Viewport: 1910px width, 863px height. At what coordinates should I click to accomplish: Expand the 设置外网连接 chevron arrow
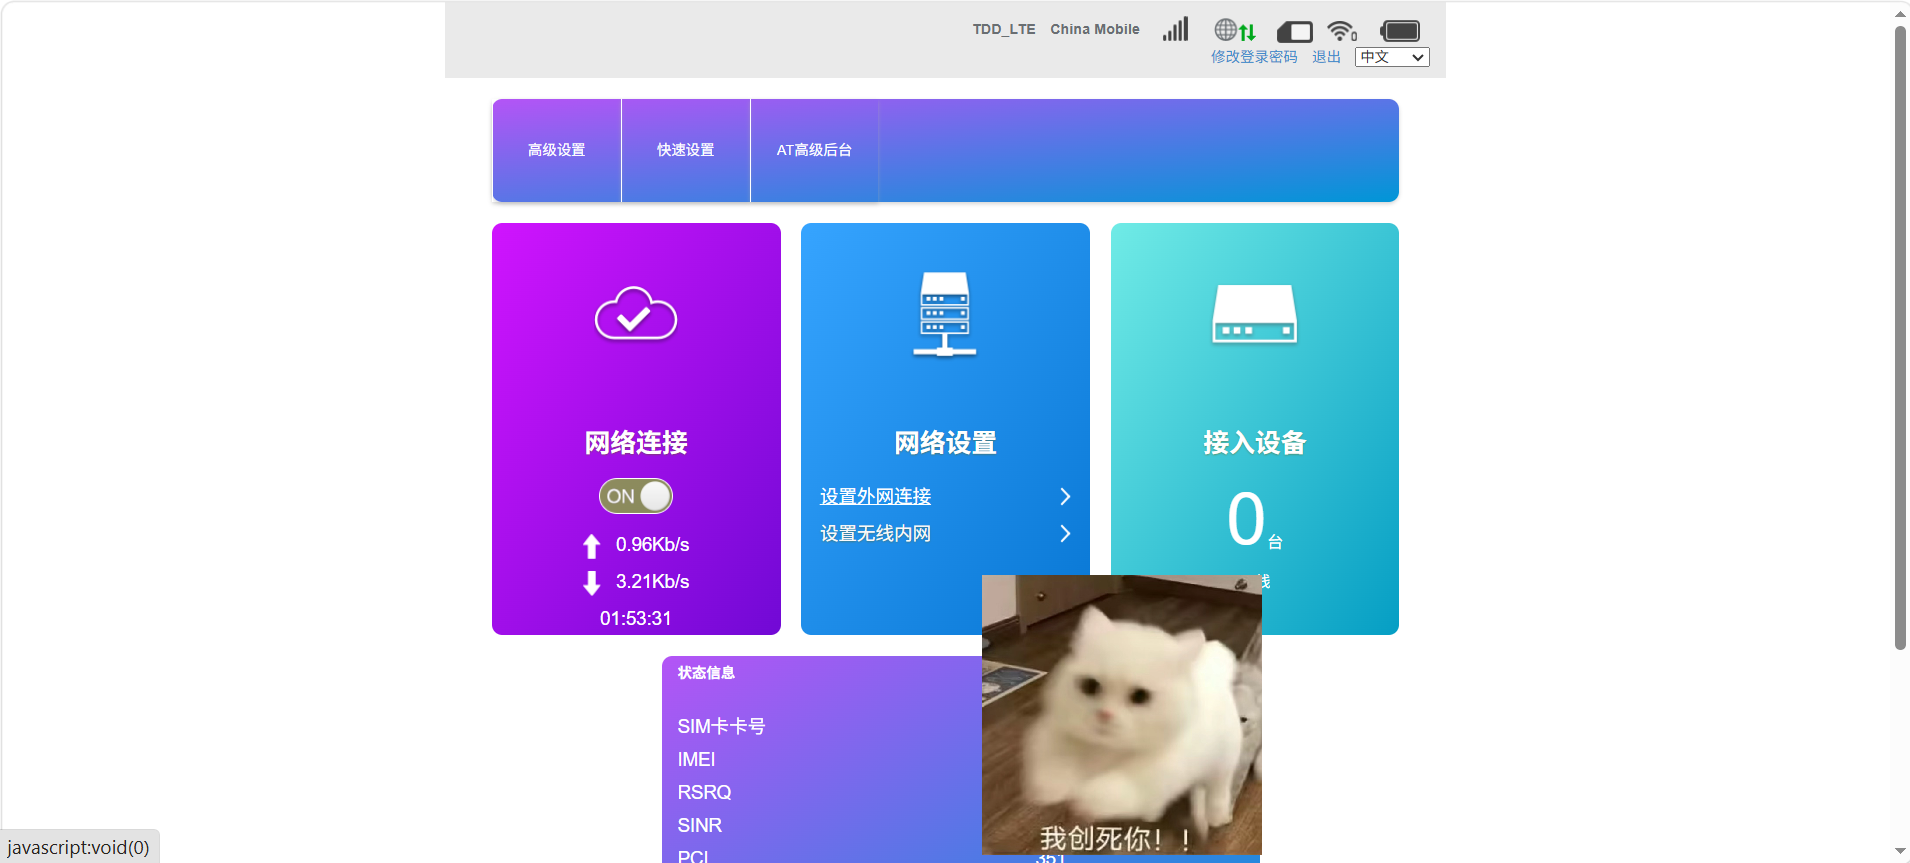[1065, 497]
